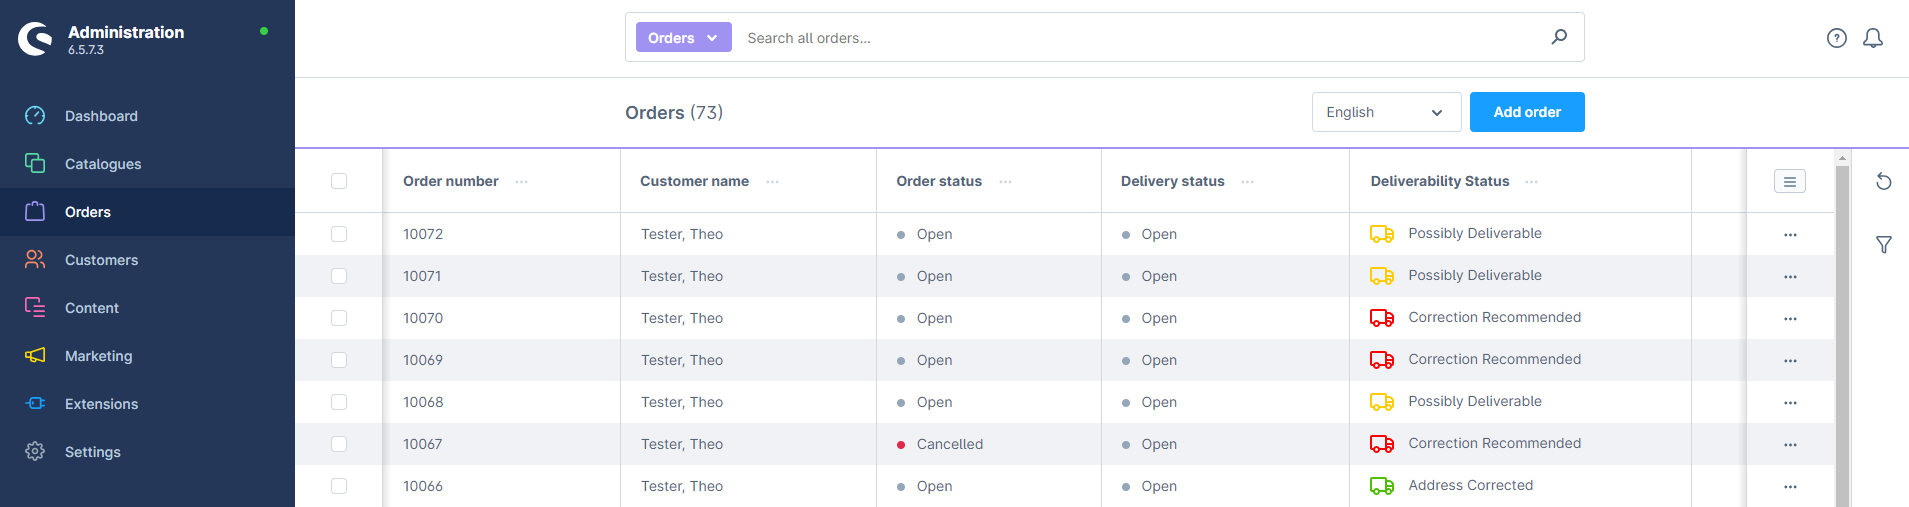The image size is (1909, 507).
Task: Expand the Orders search type dropdown
Action: point(683,38)
